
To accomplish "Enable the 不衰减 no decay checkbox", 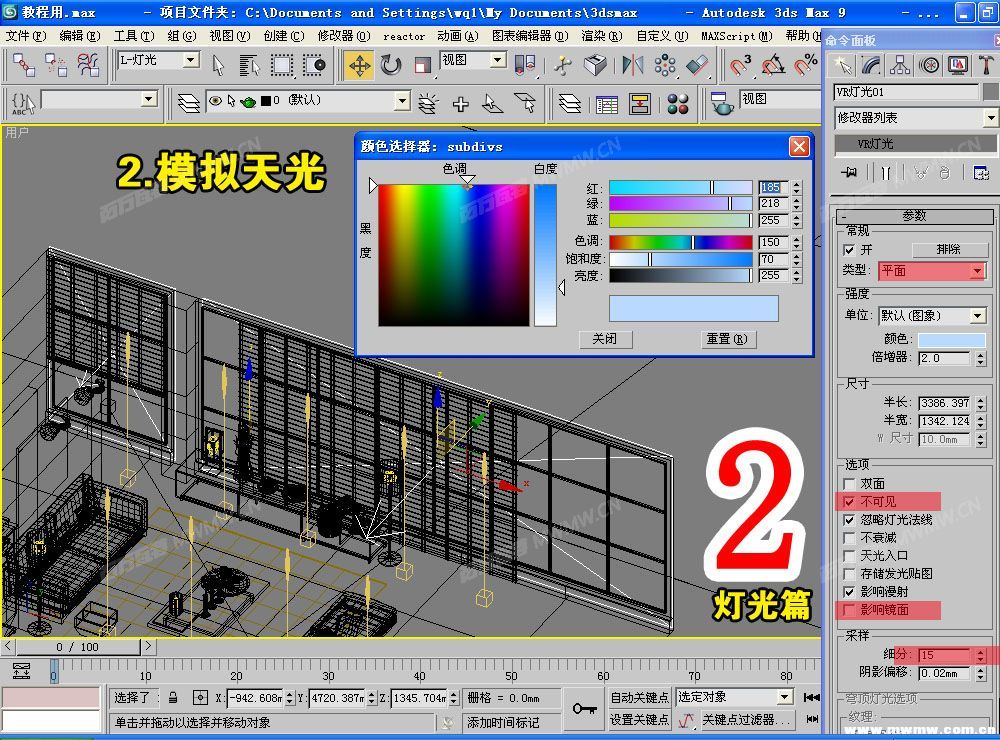I will click(x=849, y=538).
